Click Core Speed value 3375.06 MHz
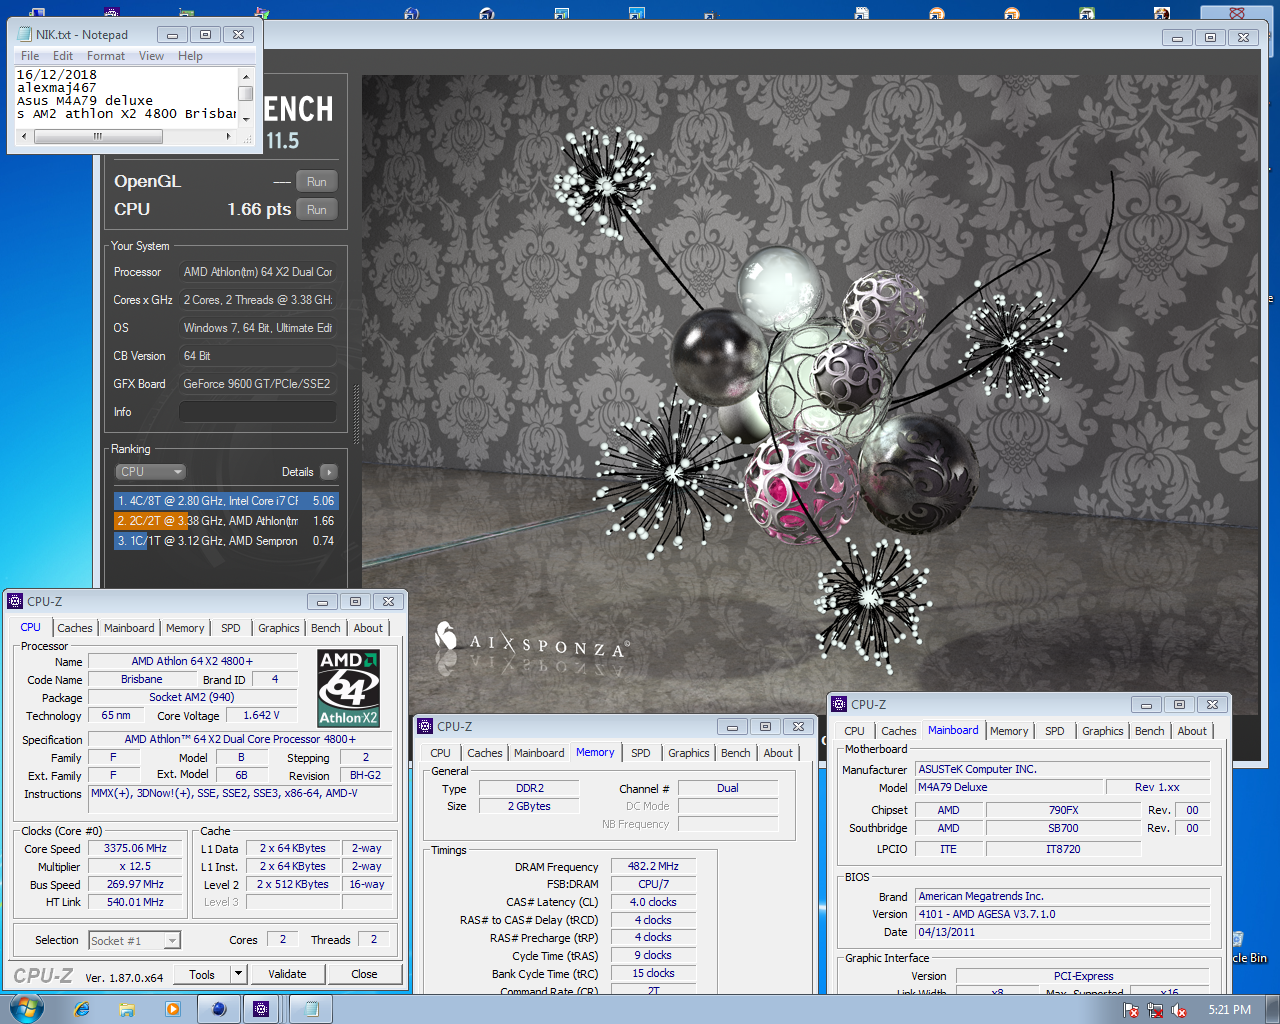 [x=136, y=848]
